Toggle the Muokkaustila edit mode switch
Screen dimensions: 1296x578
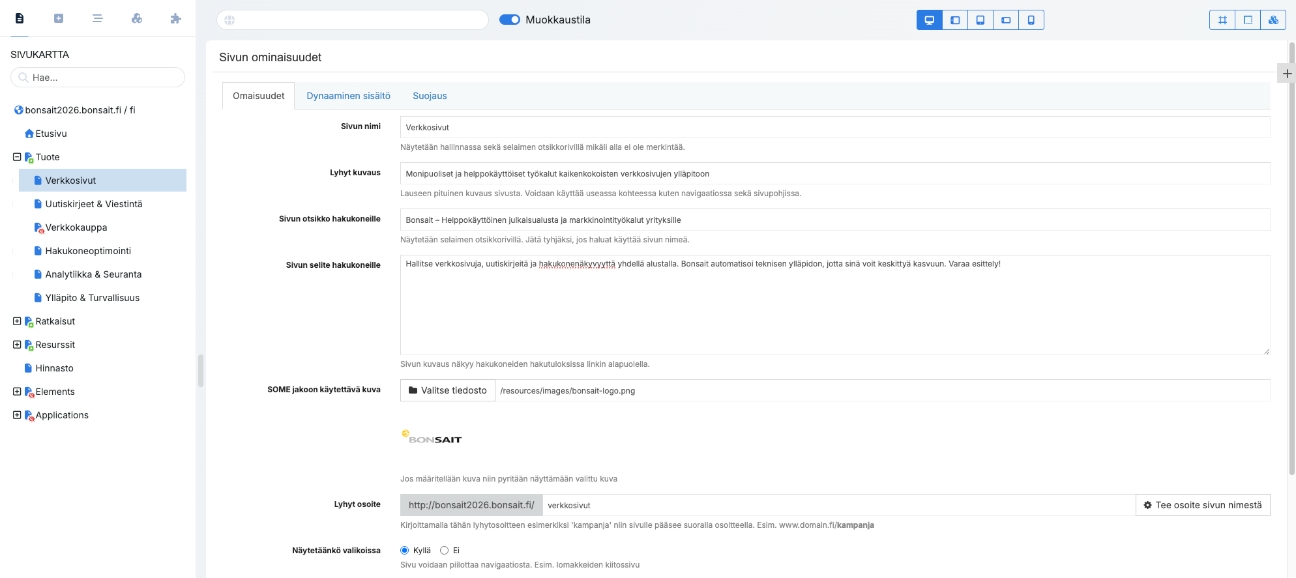[509, 20]
